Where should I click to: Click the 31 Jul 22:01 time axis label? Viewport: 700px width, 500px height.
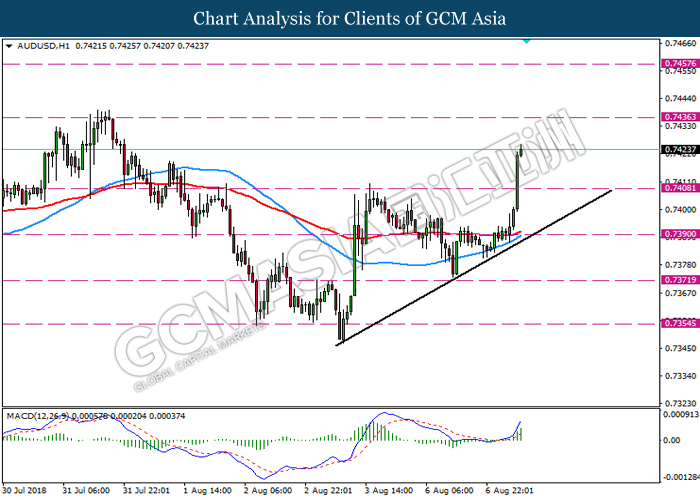146,491
